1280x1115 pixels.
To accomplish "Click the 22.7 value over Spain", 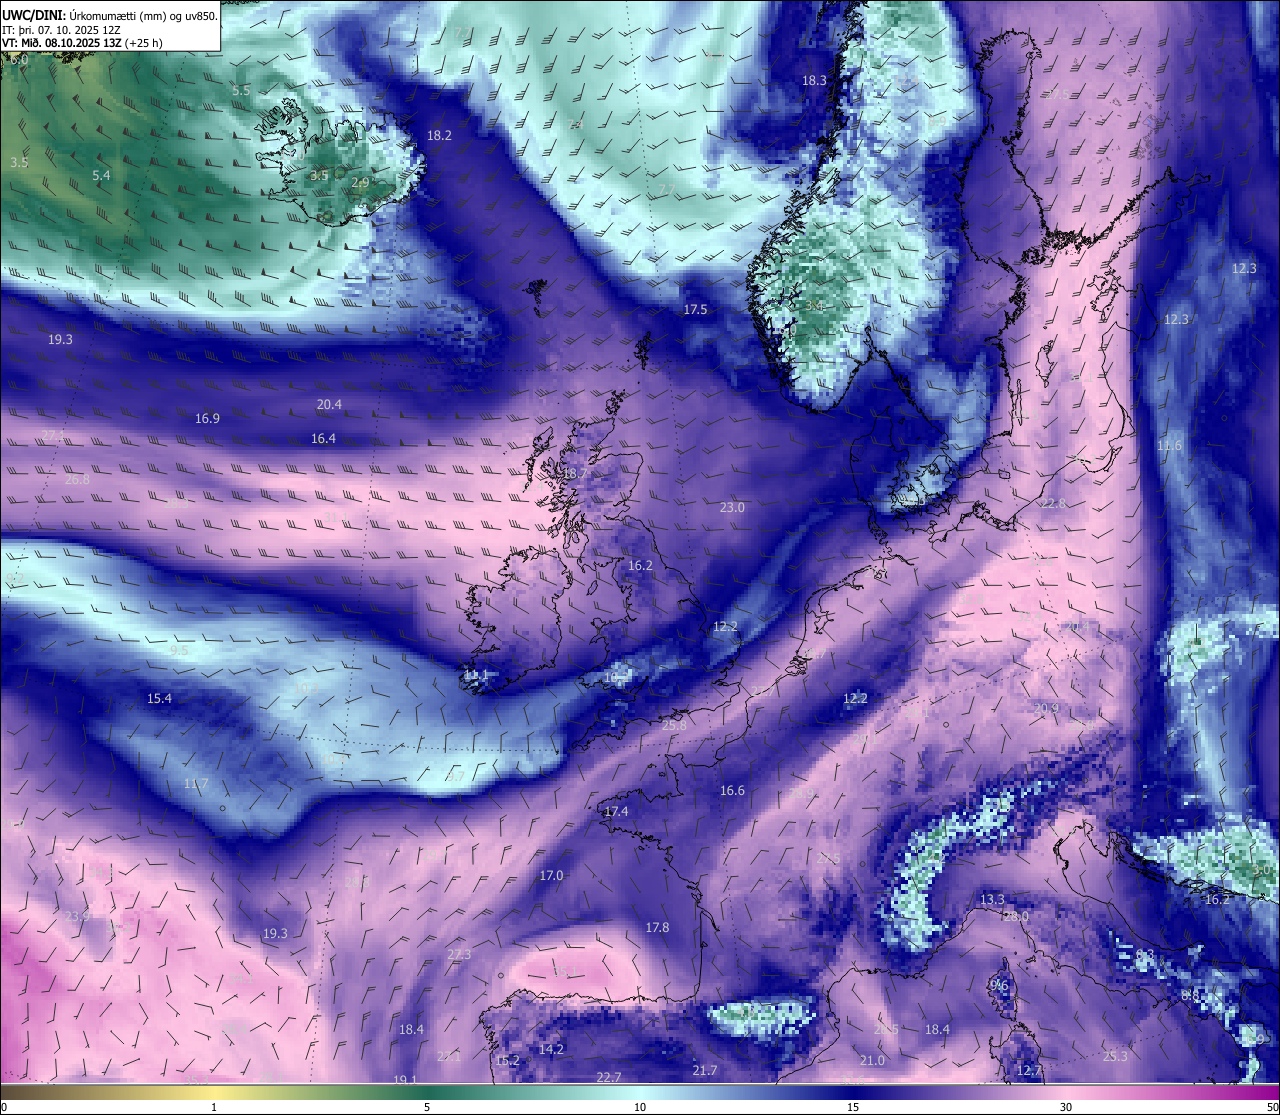I will tap(608, 1078).
